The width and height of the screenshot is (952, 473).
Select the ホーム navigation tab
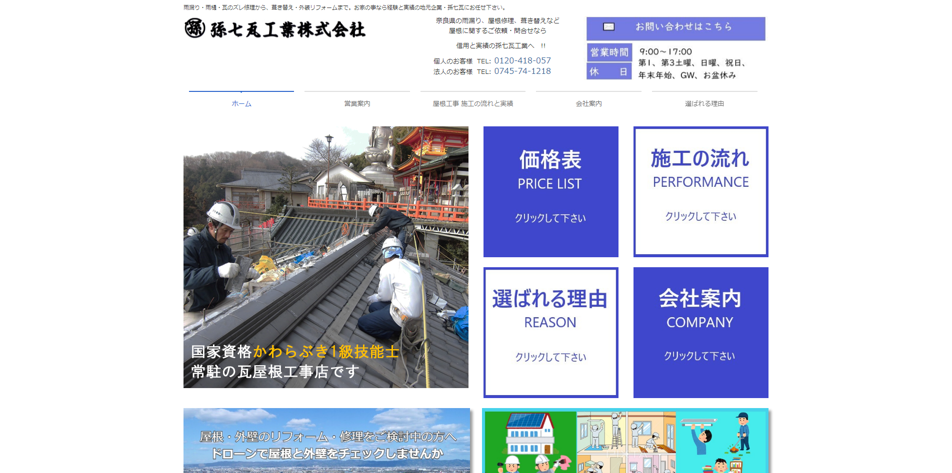(241, 103)
